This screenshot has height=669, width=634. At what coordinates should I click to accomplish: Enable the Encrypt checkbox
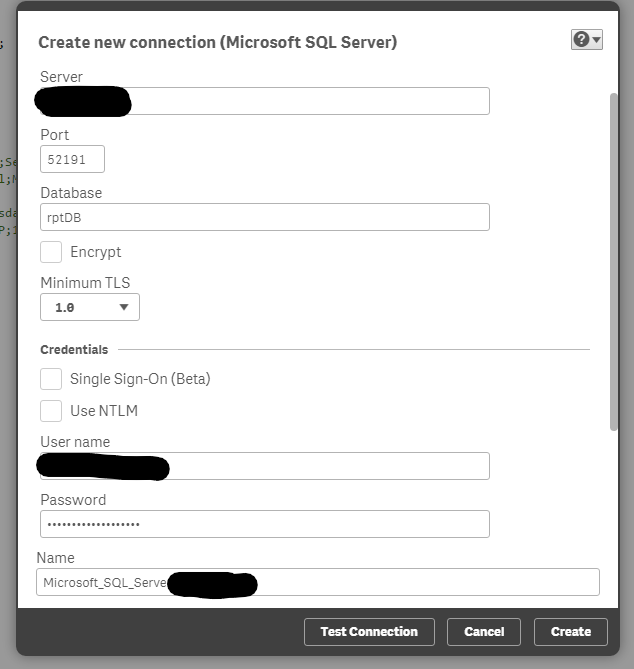click(x=51, y=252)
